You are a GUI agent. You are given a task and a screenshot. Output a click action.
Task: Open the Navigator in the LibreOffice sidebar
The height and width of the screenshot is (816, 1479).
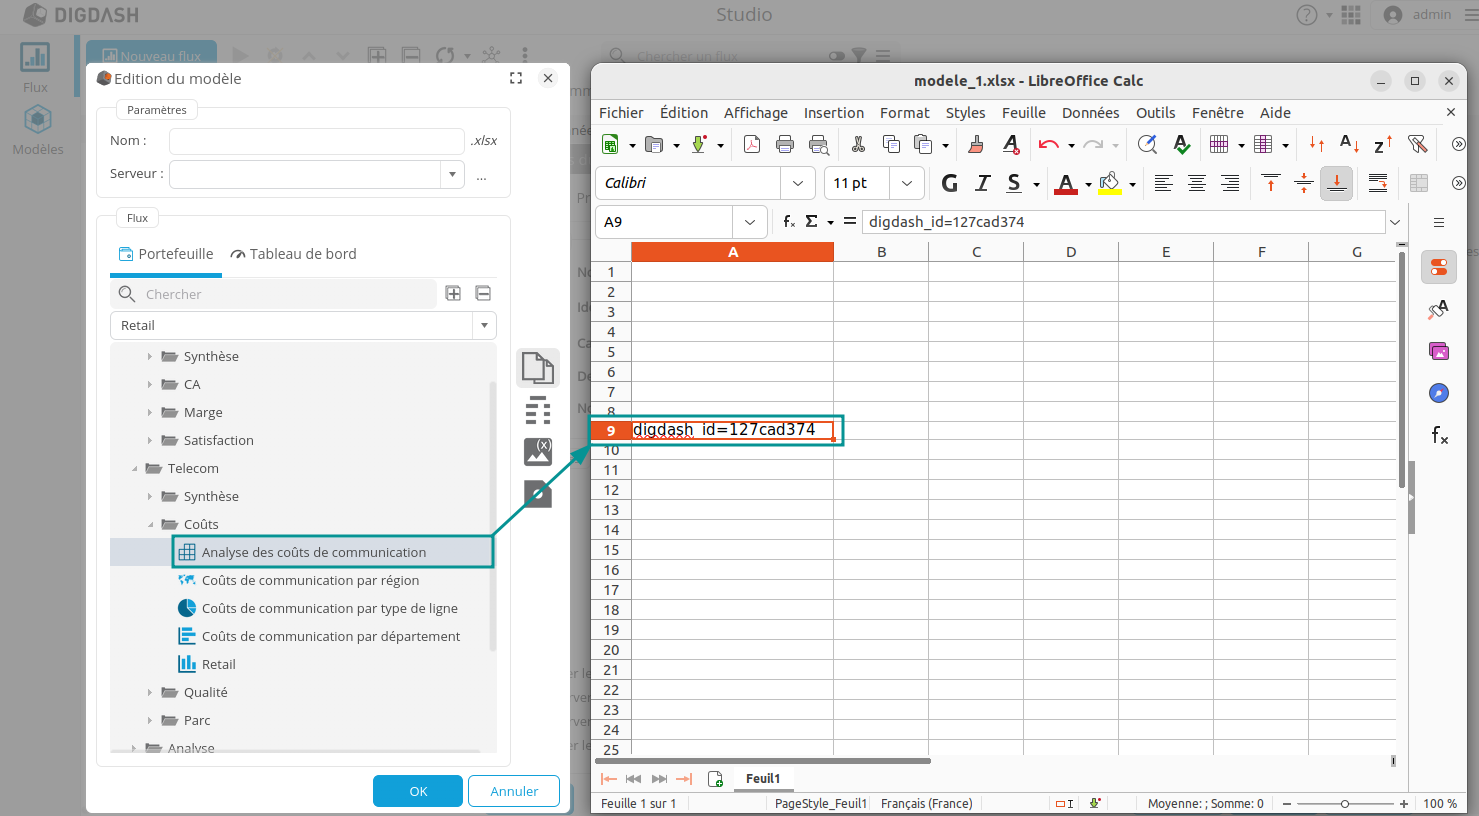pos(1438,393)
